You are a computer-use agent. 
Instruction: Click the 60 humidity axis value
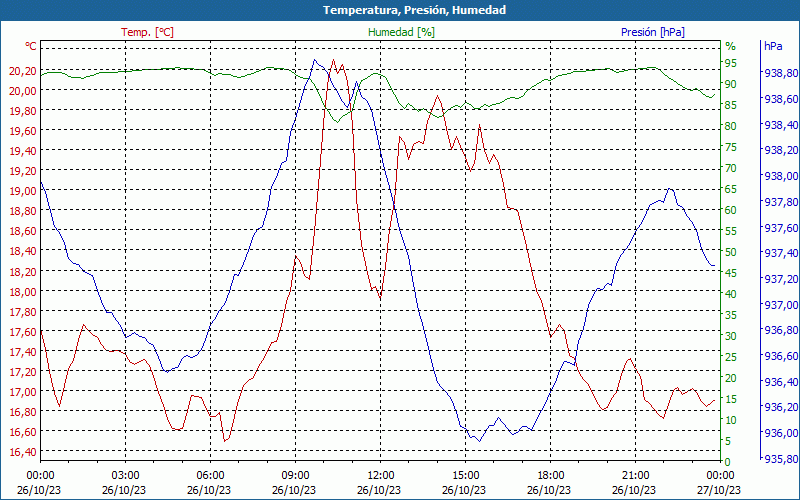[x=731, y=210]
